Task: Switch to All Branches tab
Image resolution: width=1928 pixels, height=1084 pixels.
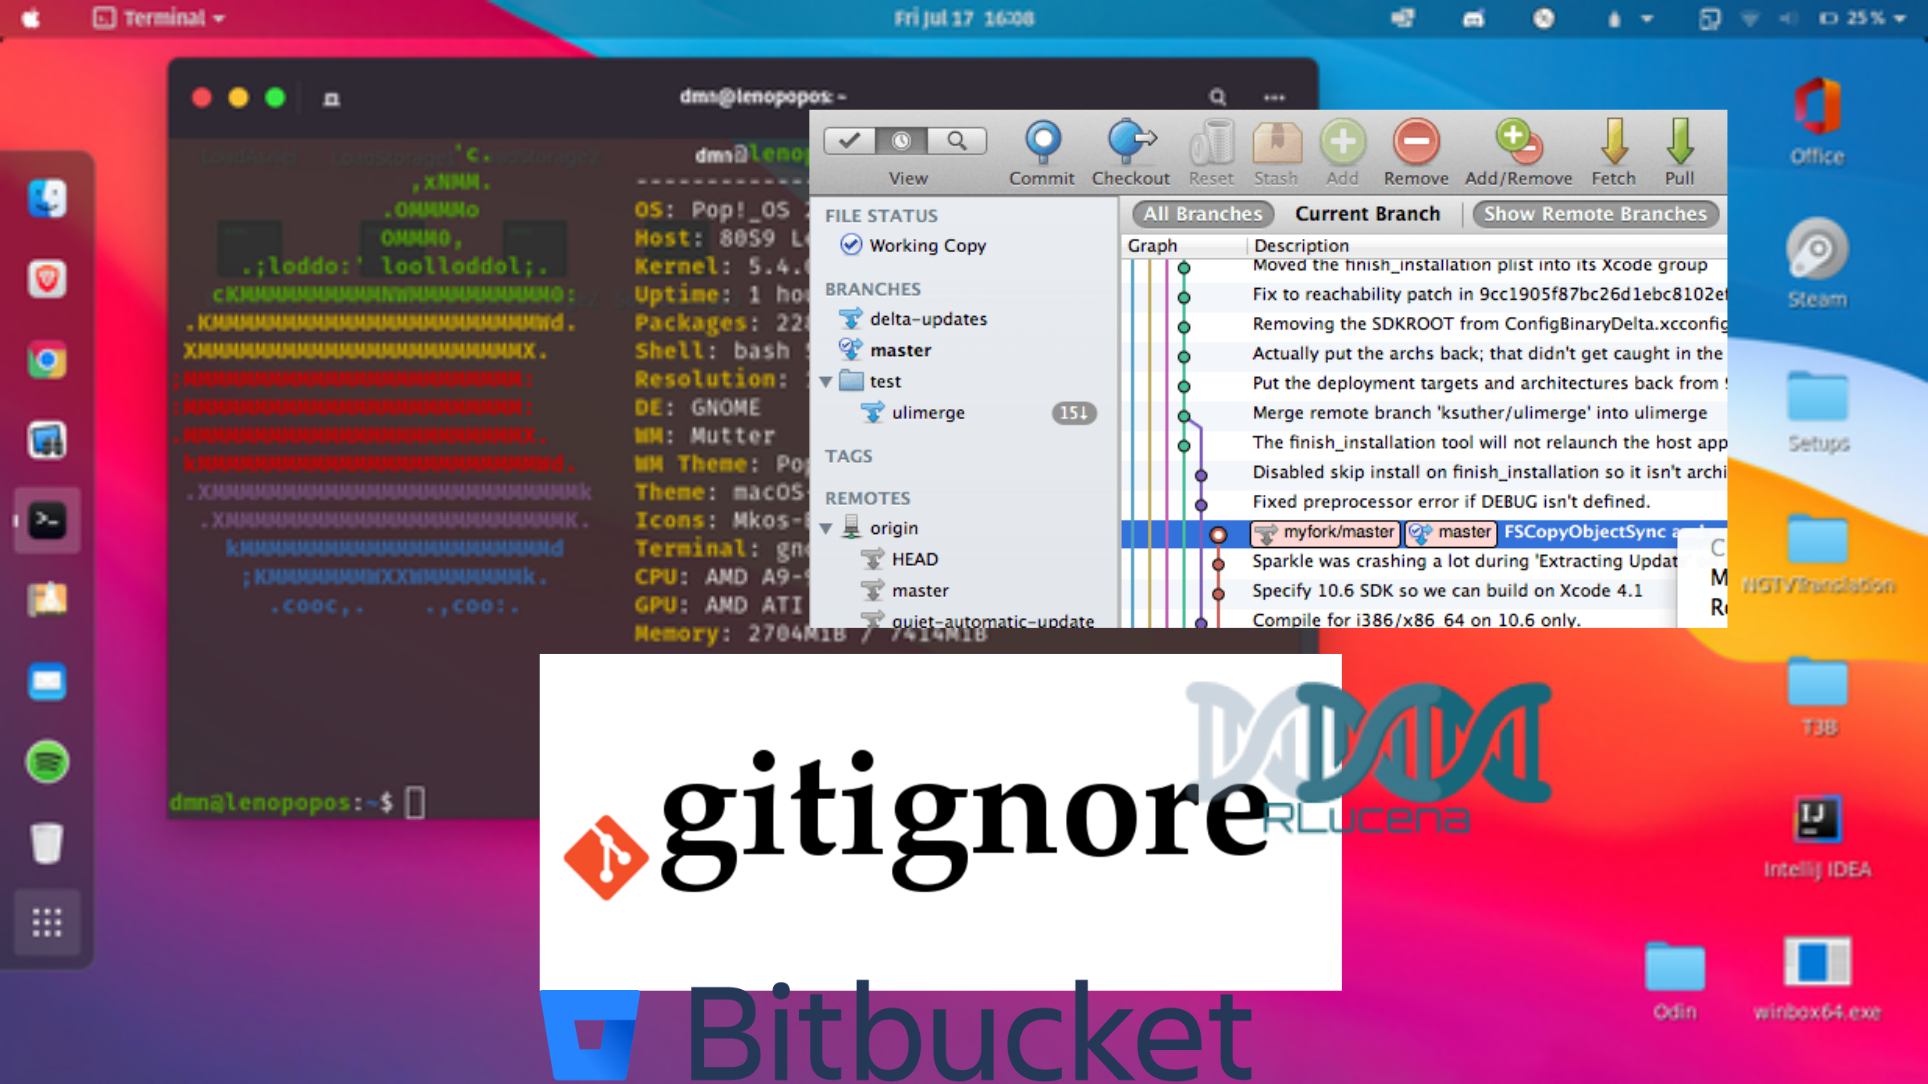Action: coord(1201,213)
